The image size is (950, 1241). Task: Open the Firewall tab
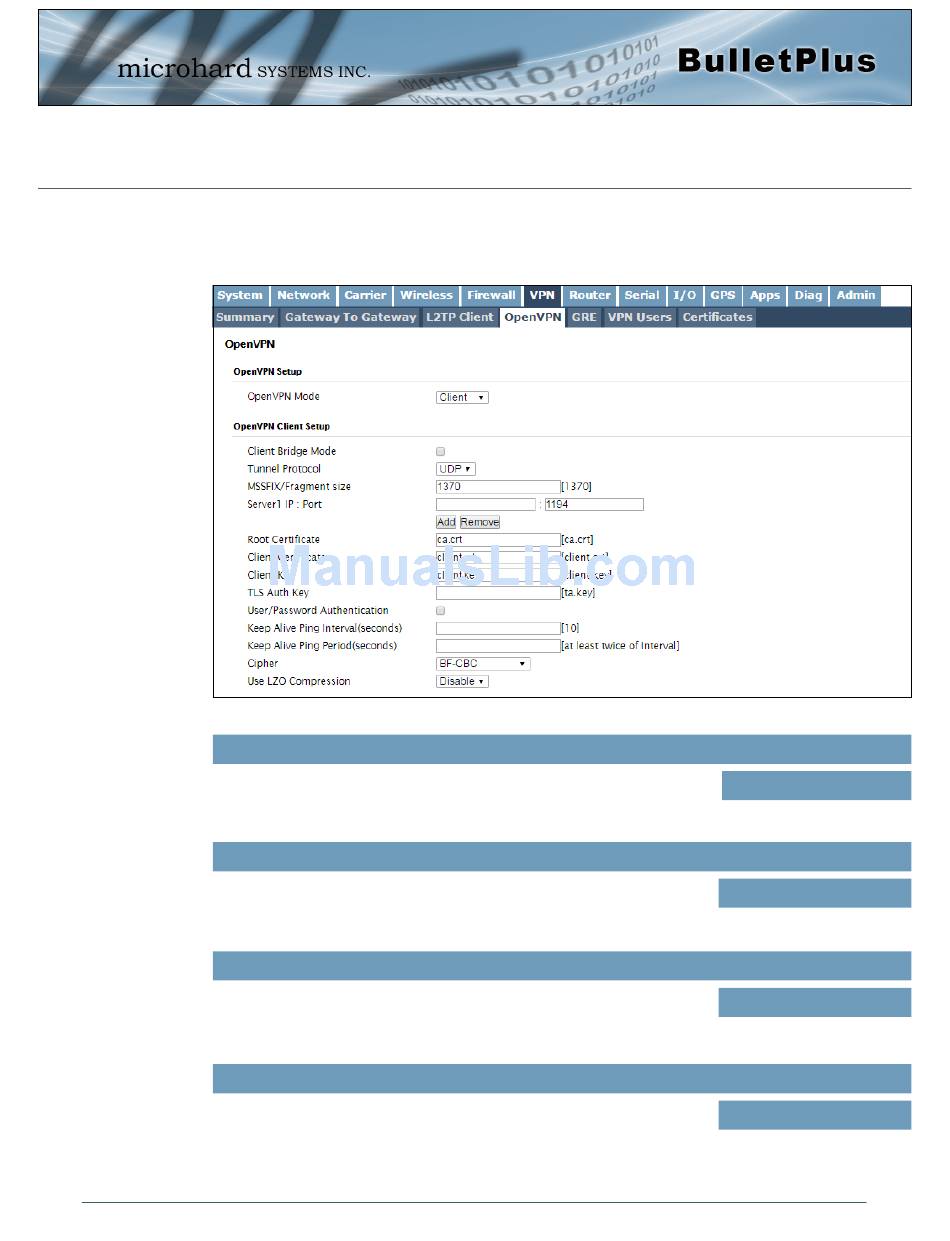tap(491, 296)
